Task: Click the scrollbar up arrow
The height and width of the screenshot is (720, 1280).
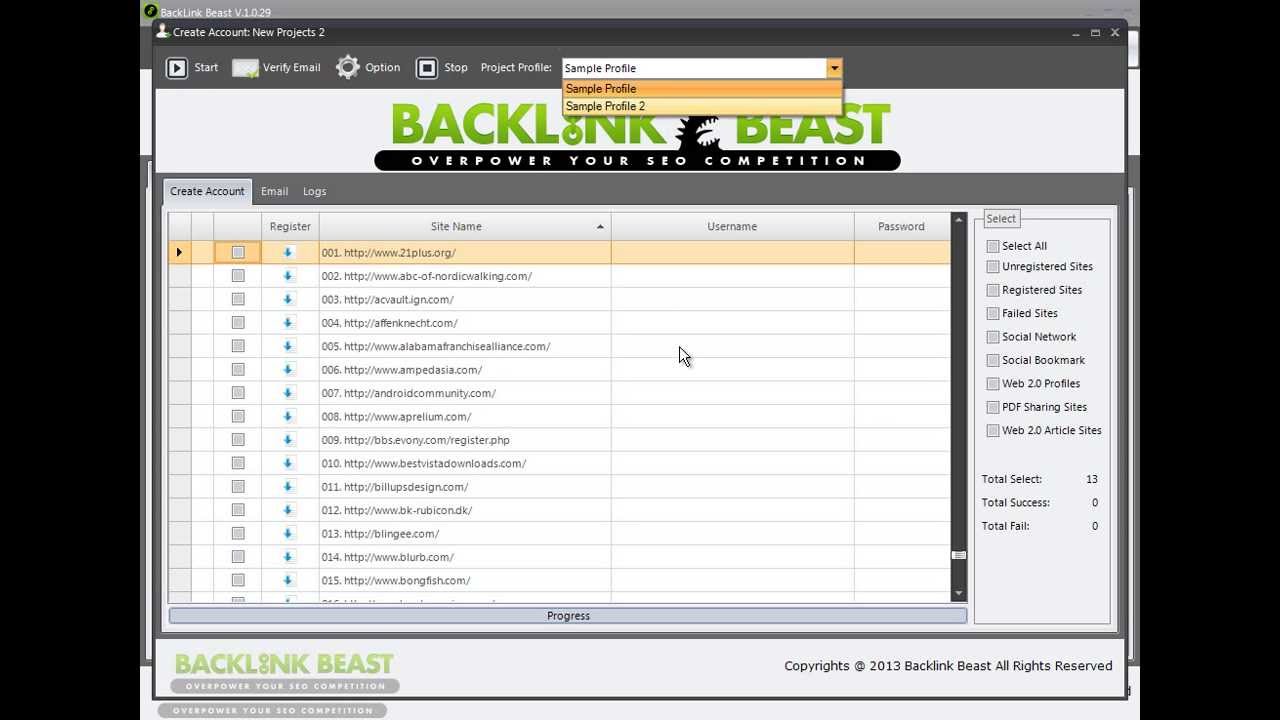Action: 959,219
